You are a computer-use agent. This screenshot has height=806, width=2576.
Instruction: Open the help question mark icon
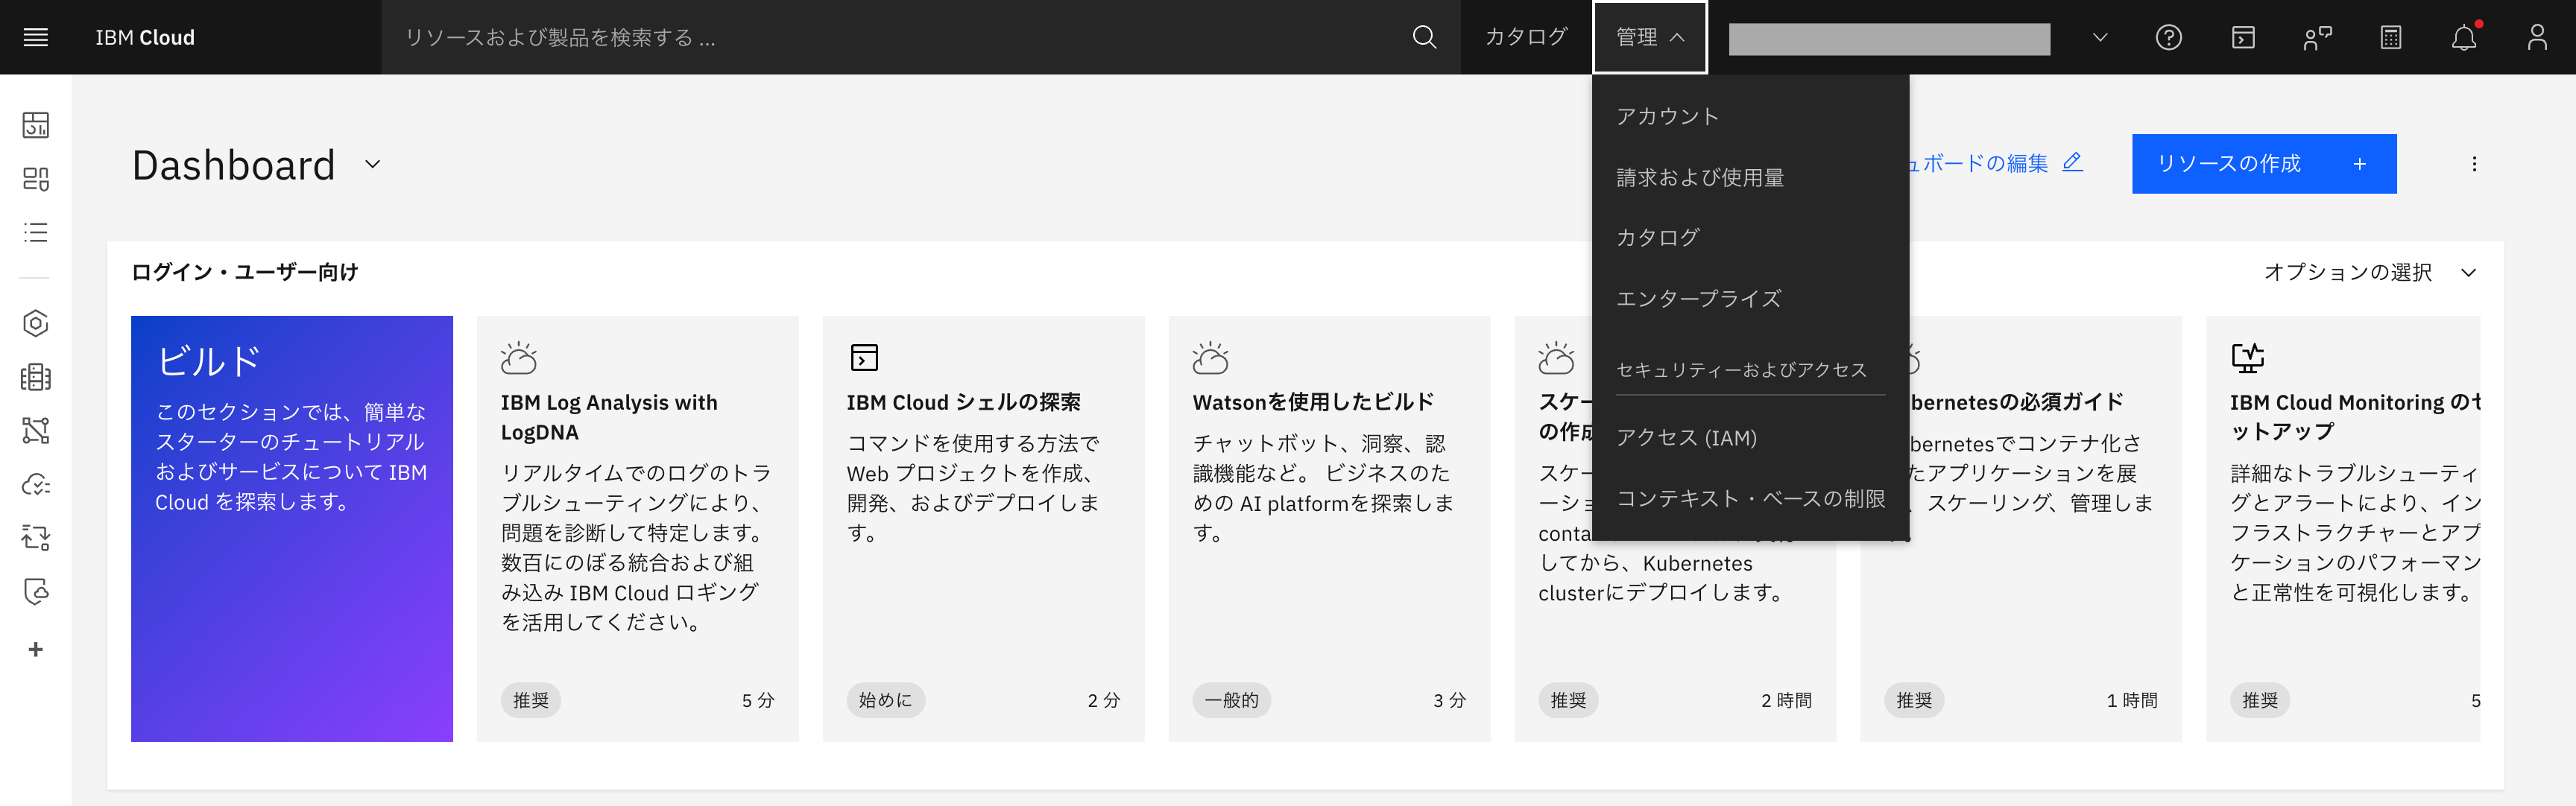2168,37
